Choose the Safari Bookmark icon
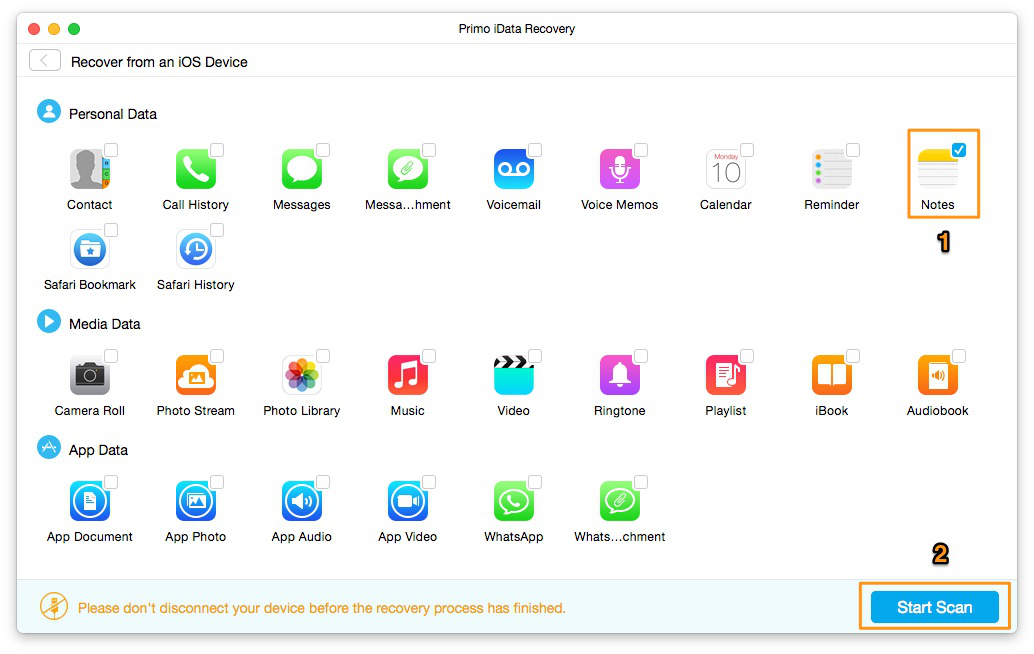 pos(90,249)
